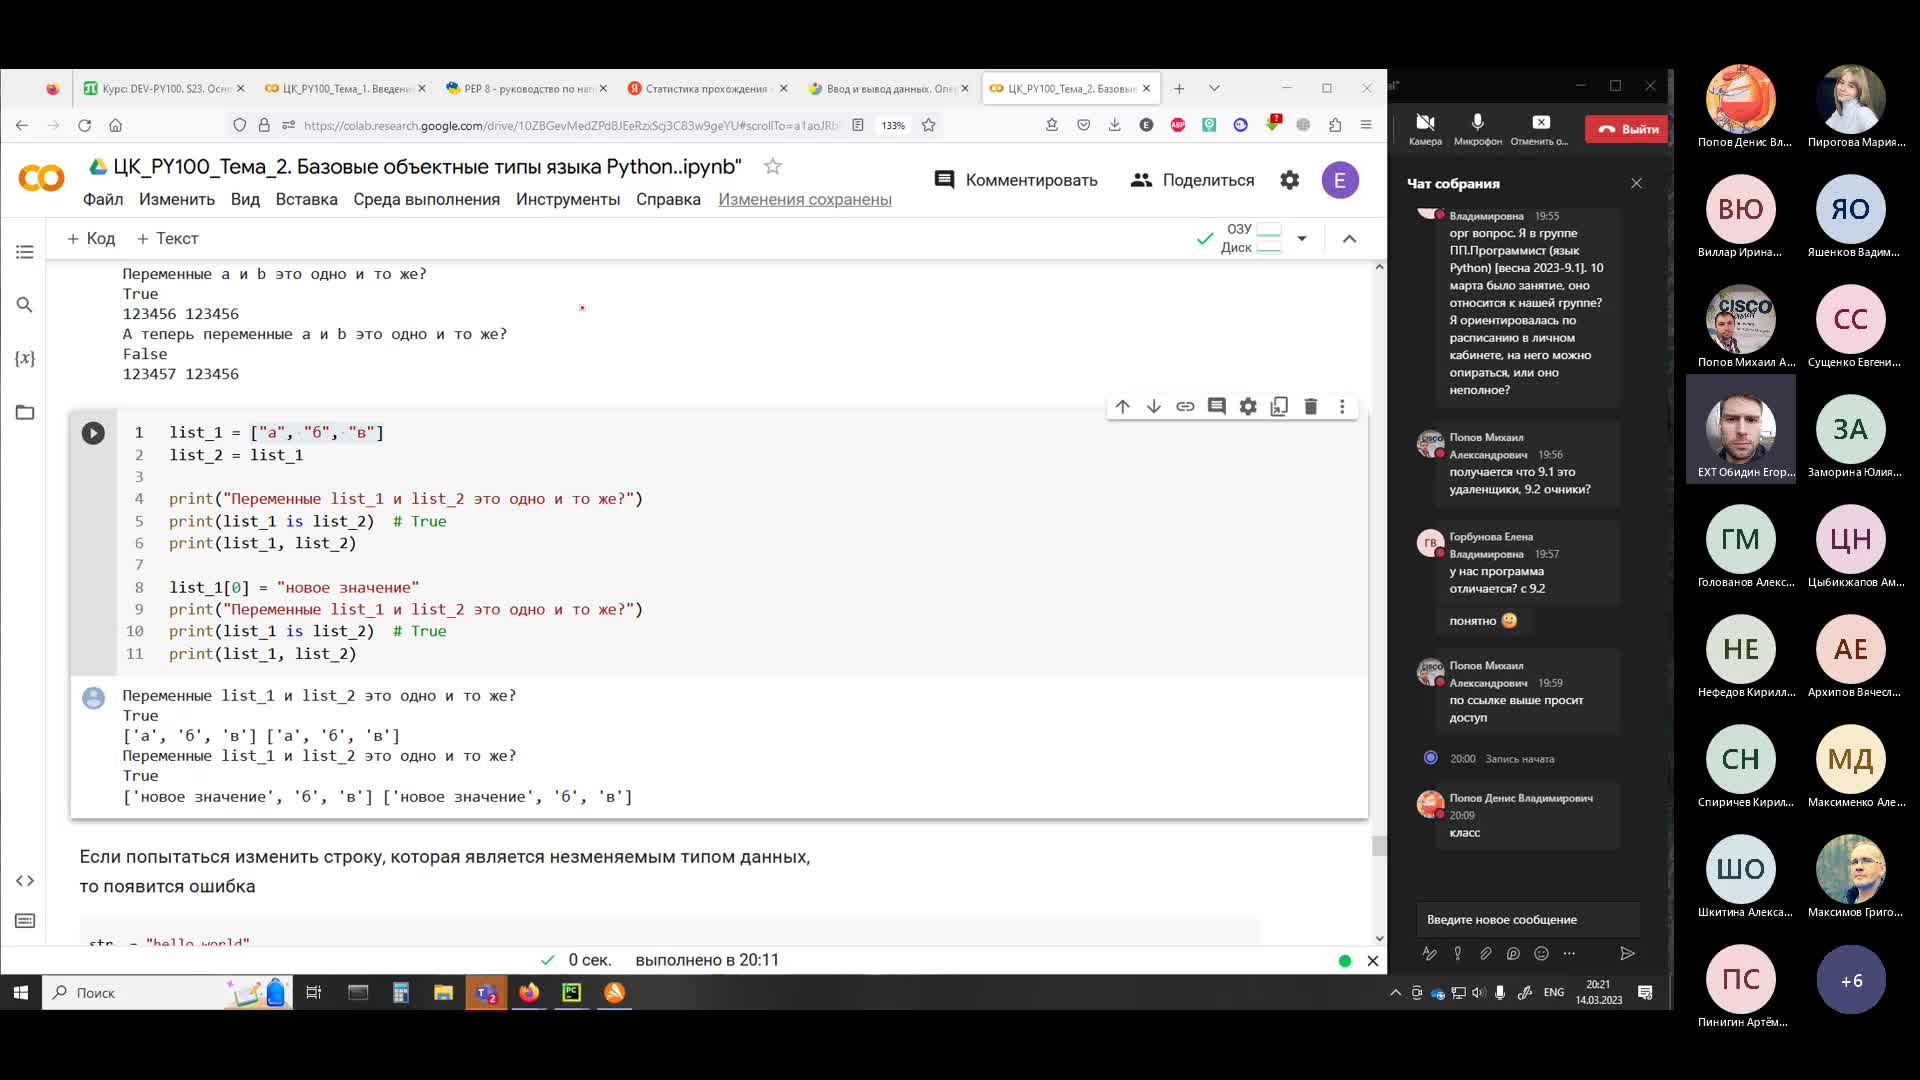Click the chat message input field
The width and height of the screenshot is (1920, 1080).
point(1527,920)
